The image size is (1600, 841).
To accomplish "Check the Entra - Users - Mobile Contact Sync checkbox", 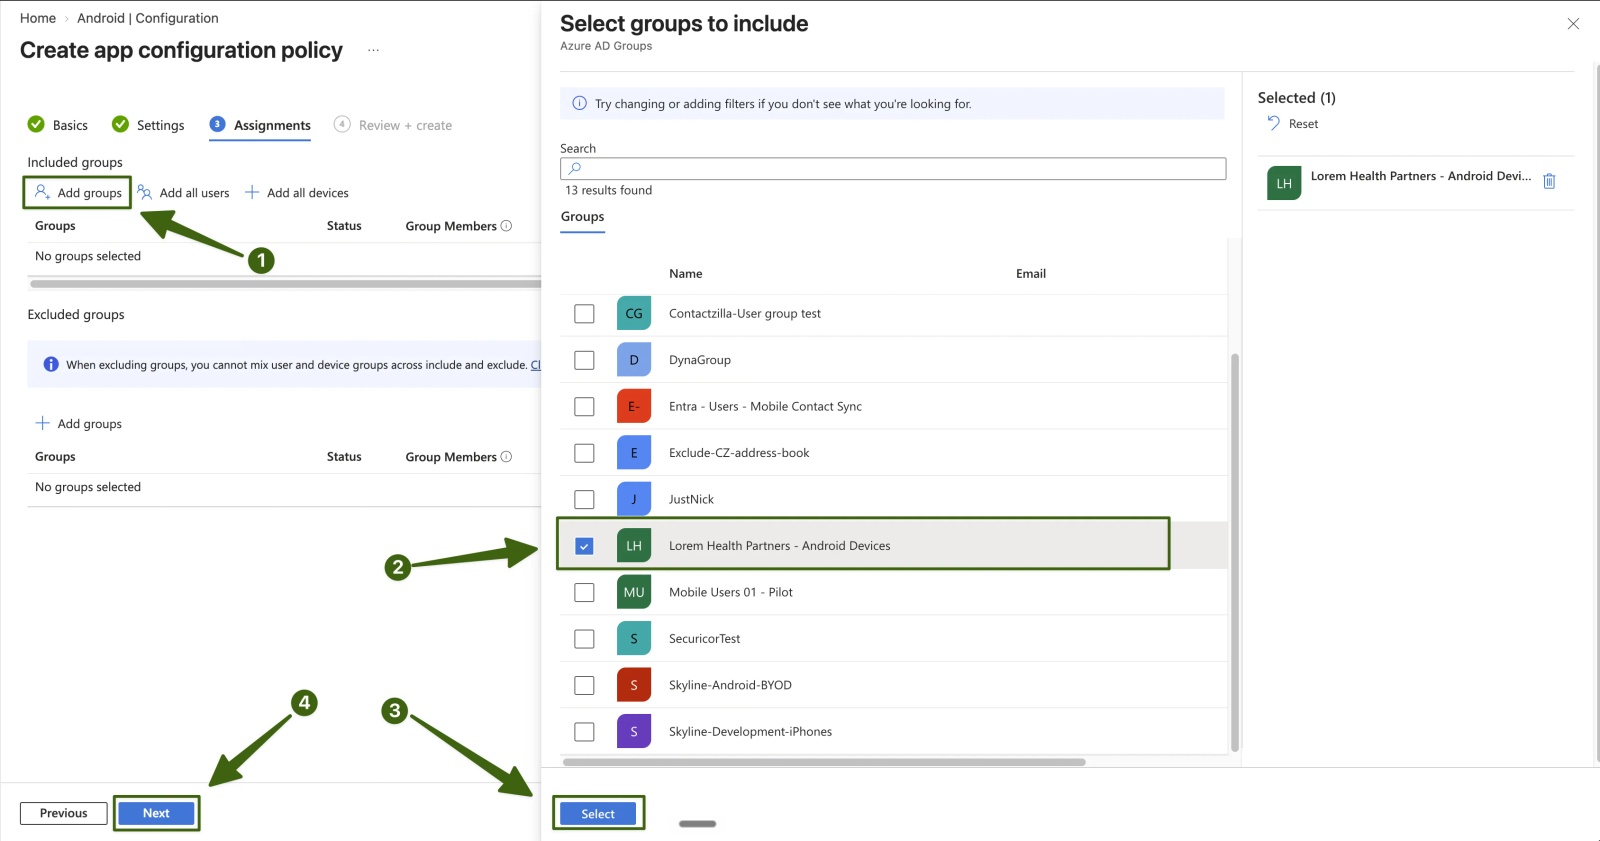I will coord(585,407).
